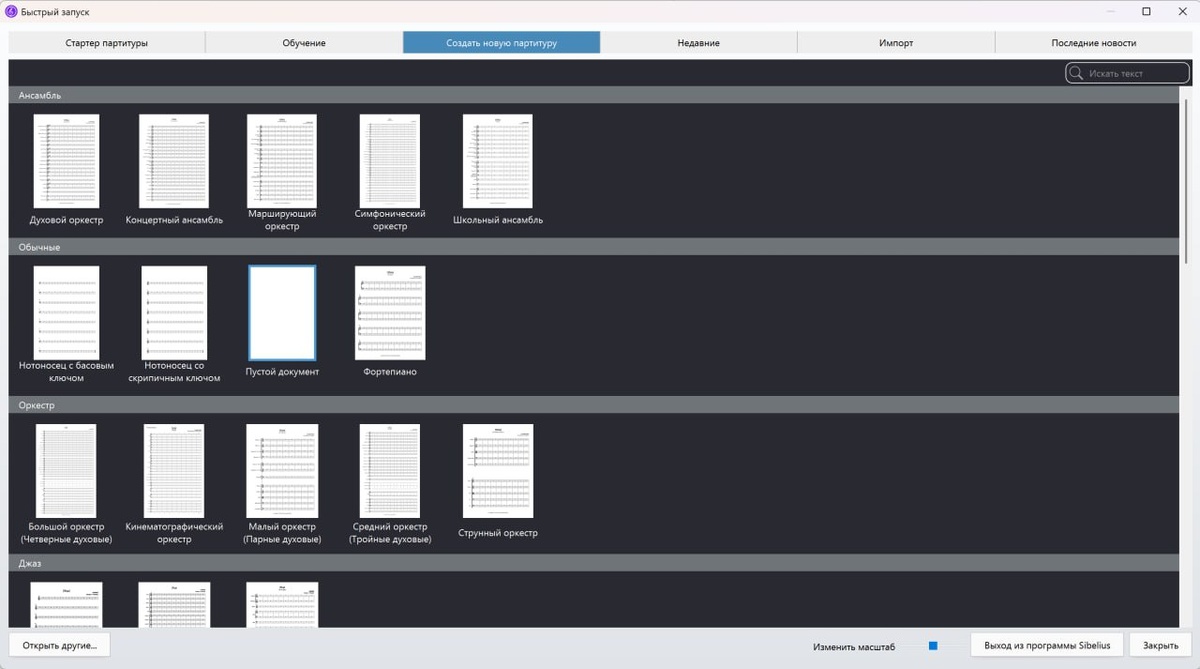The image size is (1200, 669).
Task: Click the Закрыть button
Action: tap(1160, 645)
